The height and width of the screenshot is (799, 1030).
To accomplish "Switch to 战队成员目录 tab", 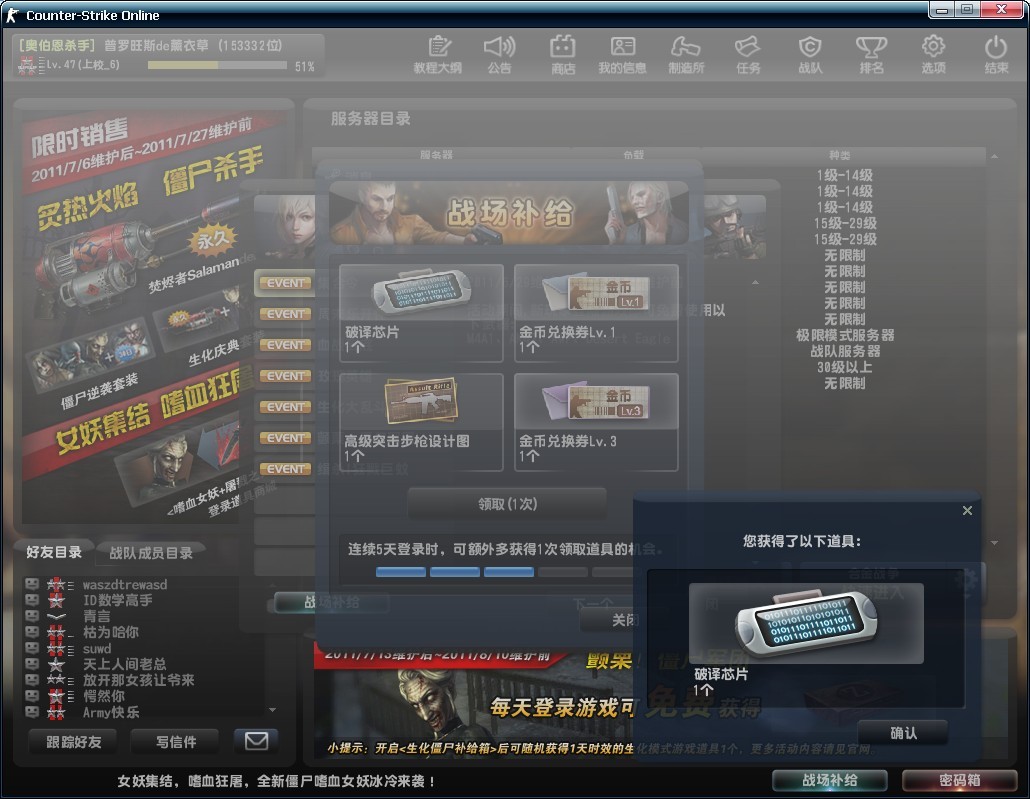I will (150, 553).
